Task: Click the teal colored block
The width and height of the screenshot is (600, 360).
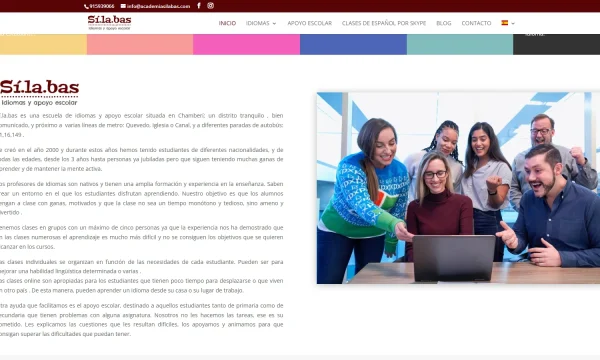Action: pyautogui.click(x=460, y=44)
